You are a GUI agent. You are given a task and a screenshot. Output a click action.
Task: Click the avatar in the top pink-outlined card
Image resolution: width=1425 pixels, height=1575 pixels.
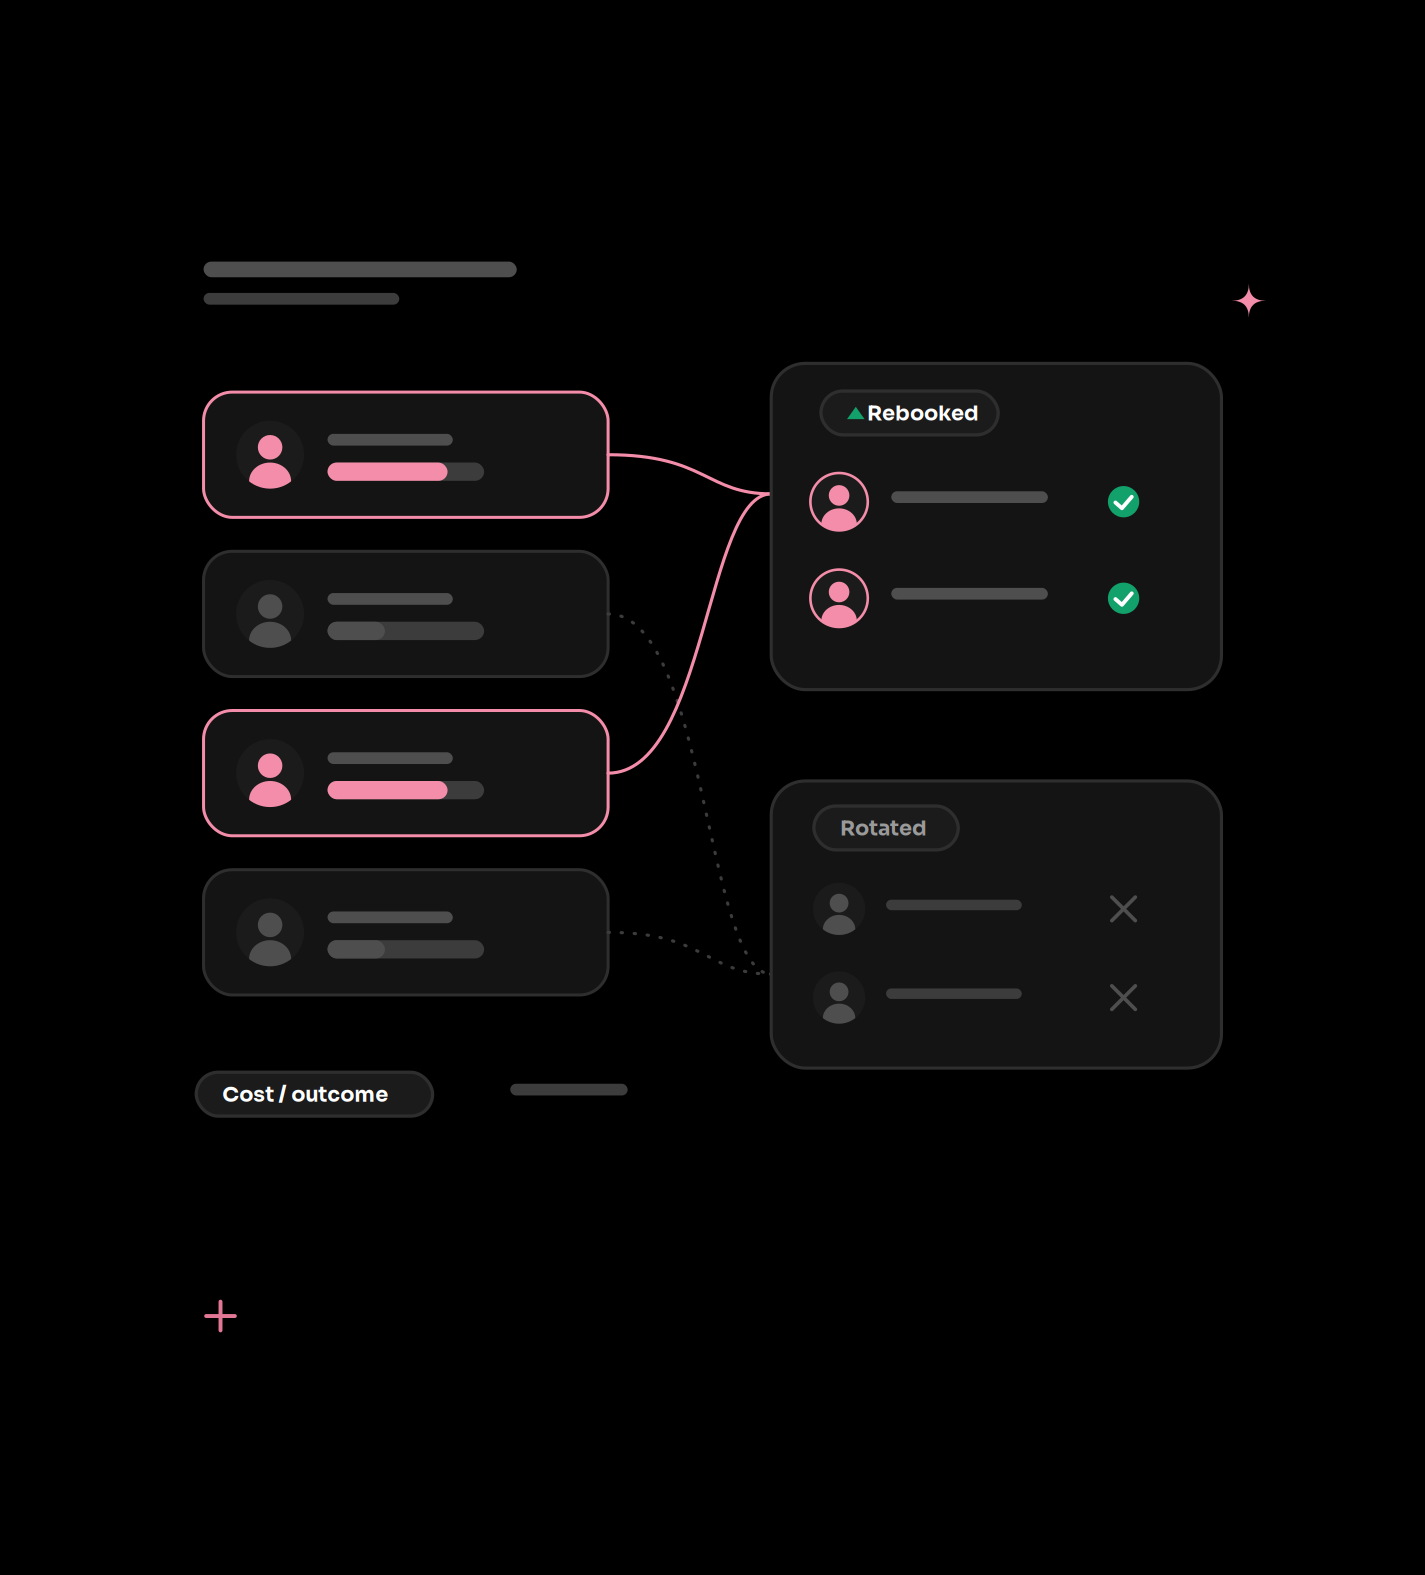coord(270,455)
